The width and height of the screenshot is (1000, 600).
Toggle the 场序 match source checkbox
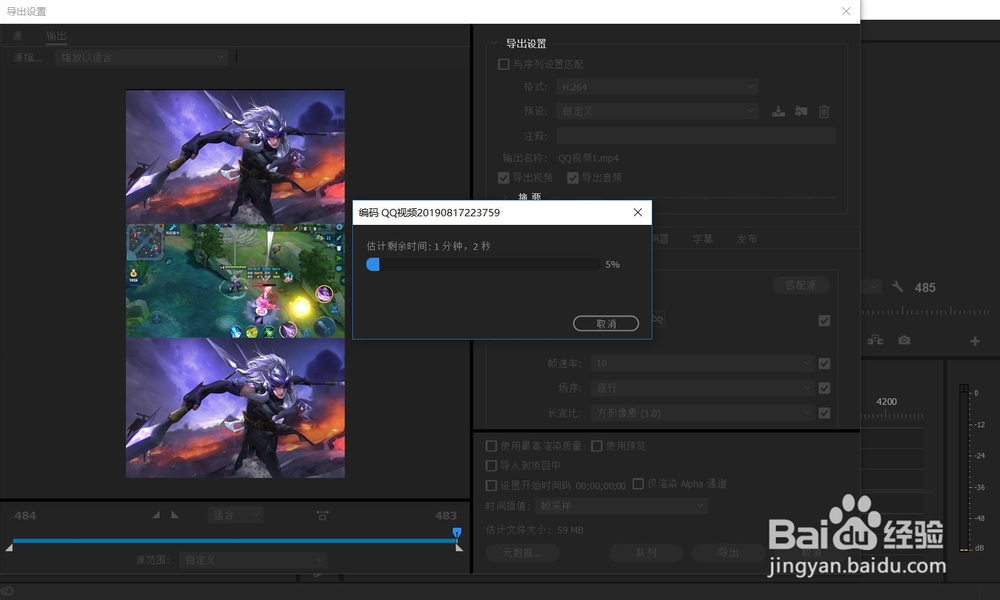[x=824, y=388]
